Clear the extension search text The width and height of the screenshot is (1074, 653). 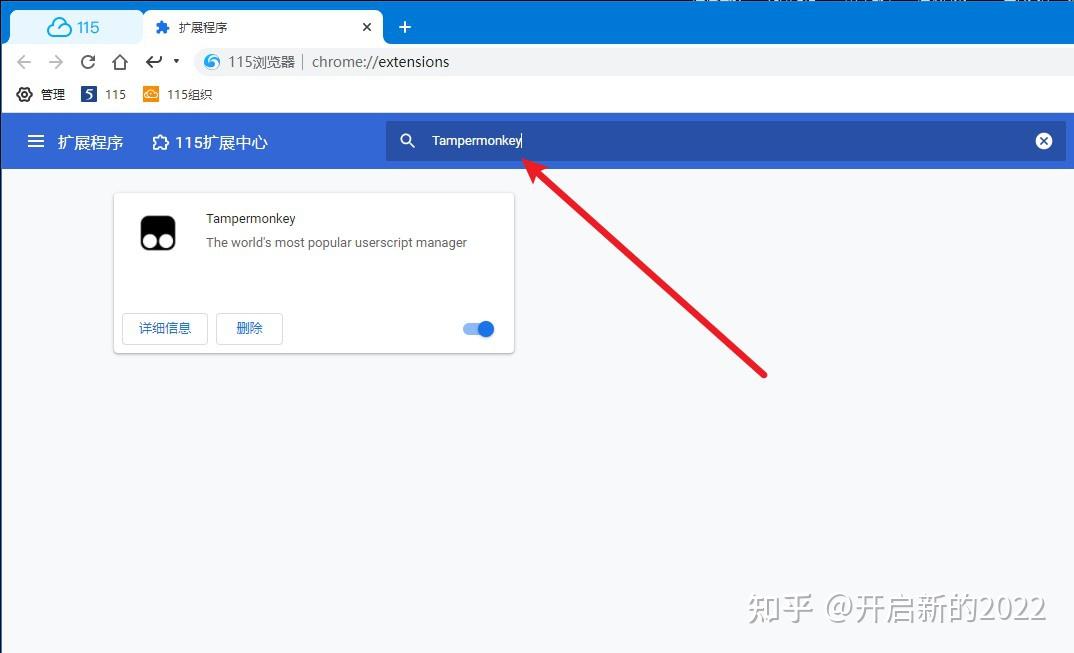tap(1044, 141)
